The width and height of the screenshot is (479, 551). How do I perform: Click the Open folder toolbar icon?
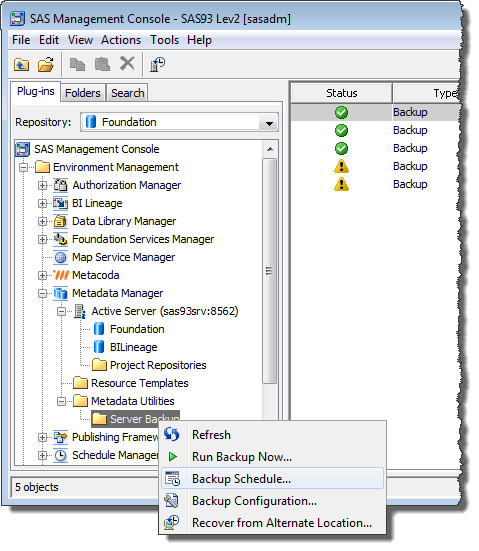pos(46,65)
